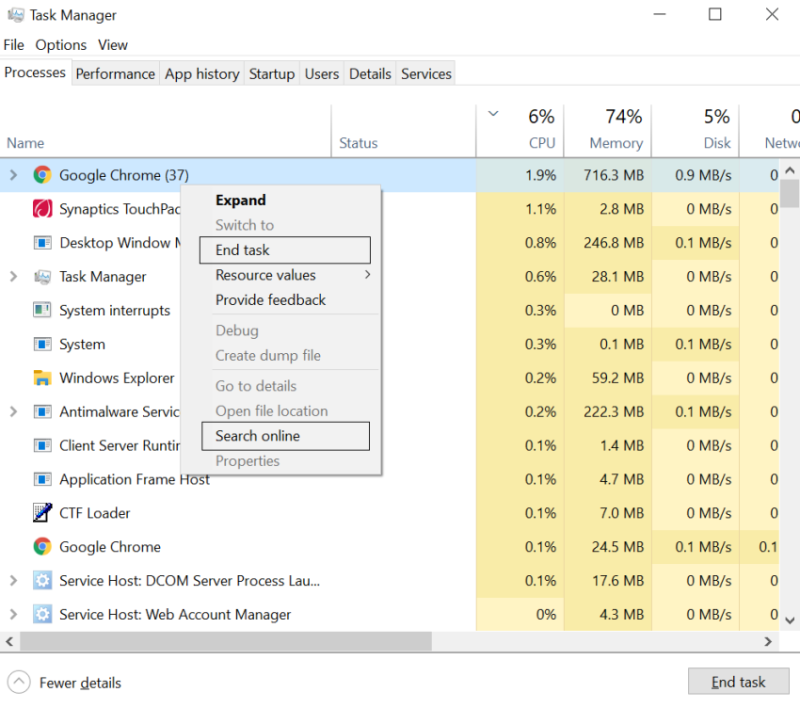This screenshot has height=708, width=800.
Task: Click the vertical scrollbar down arrow
Action: [x=790, y=620]
